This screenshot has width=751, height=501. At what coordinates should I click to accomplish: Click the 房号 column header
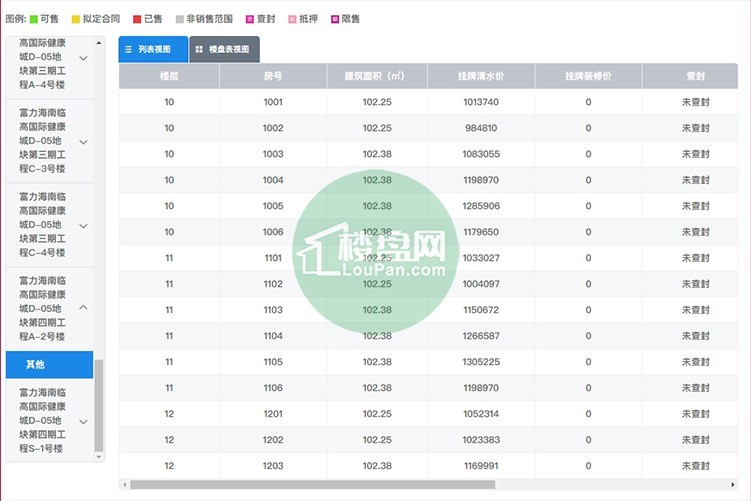[x=273, y=76]
